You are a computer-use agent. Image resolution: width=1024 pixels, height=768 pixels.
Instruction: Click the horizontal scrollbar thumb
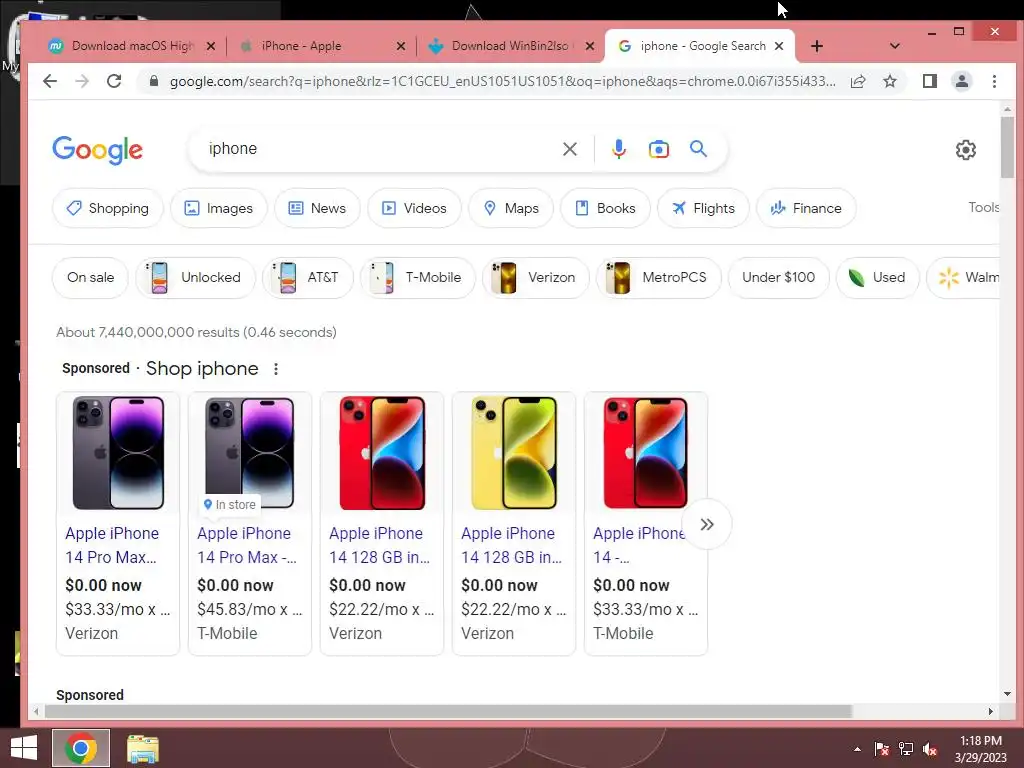[x=448, y=711]
